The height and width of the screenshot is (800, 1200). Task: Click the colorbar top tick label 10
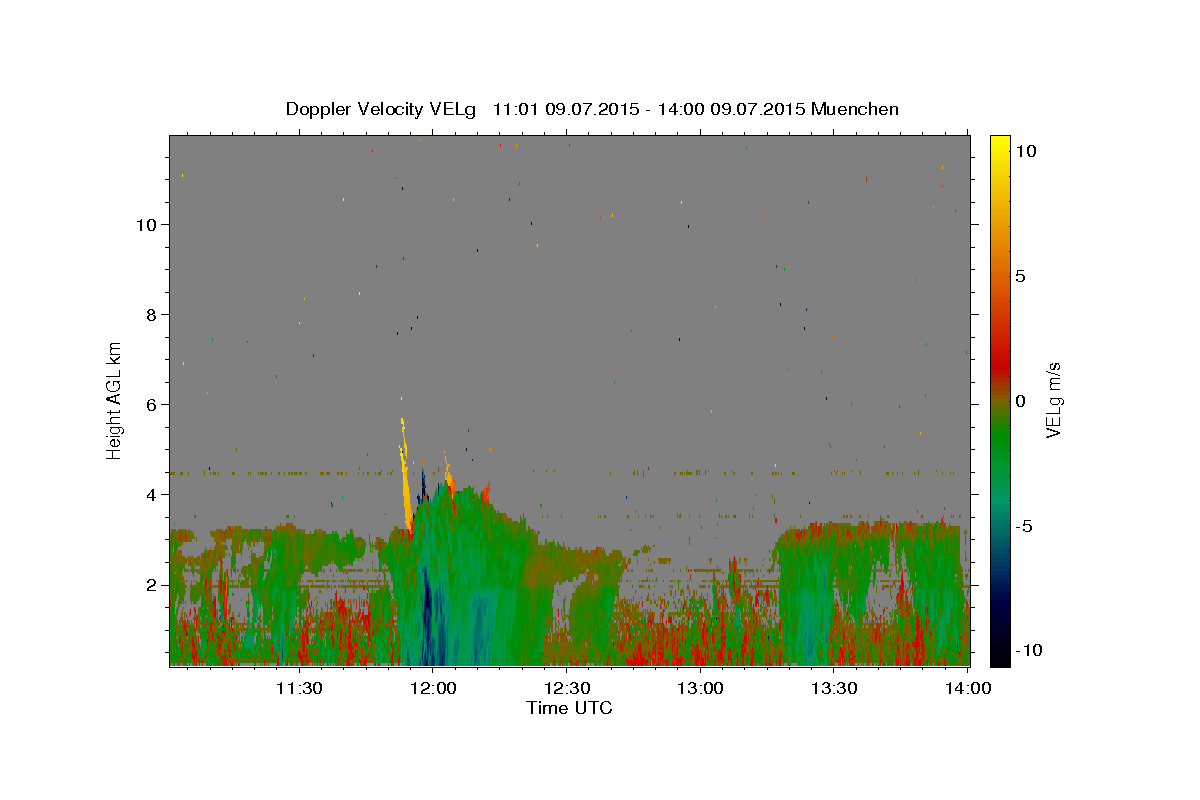pos(1024,151)
